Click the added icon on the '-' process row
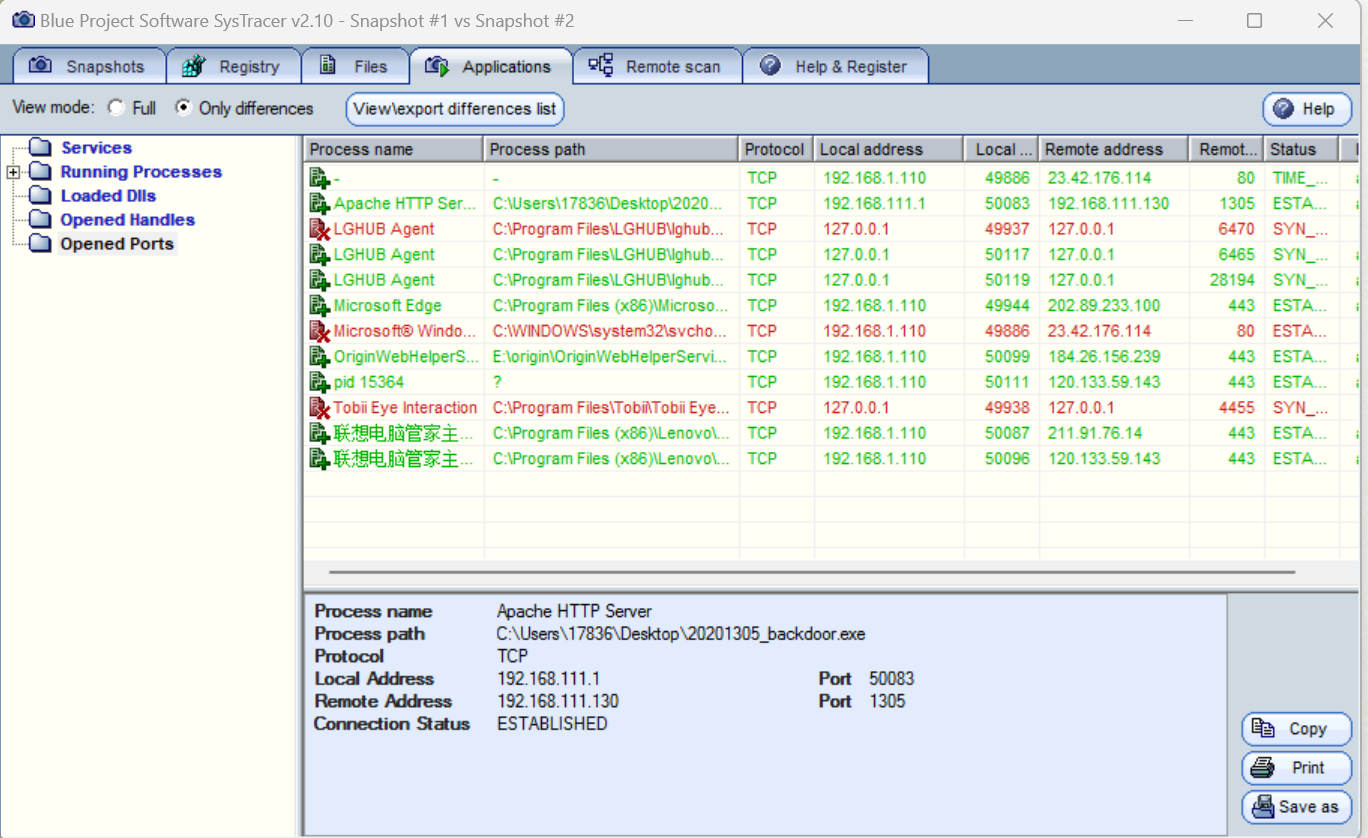 (319, 178)
